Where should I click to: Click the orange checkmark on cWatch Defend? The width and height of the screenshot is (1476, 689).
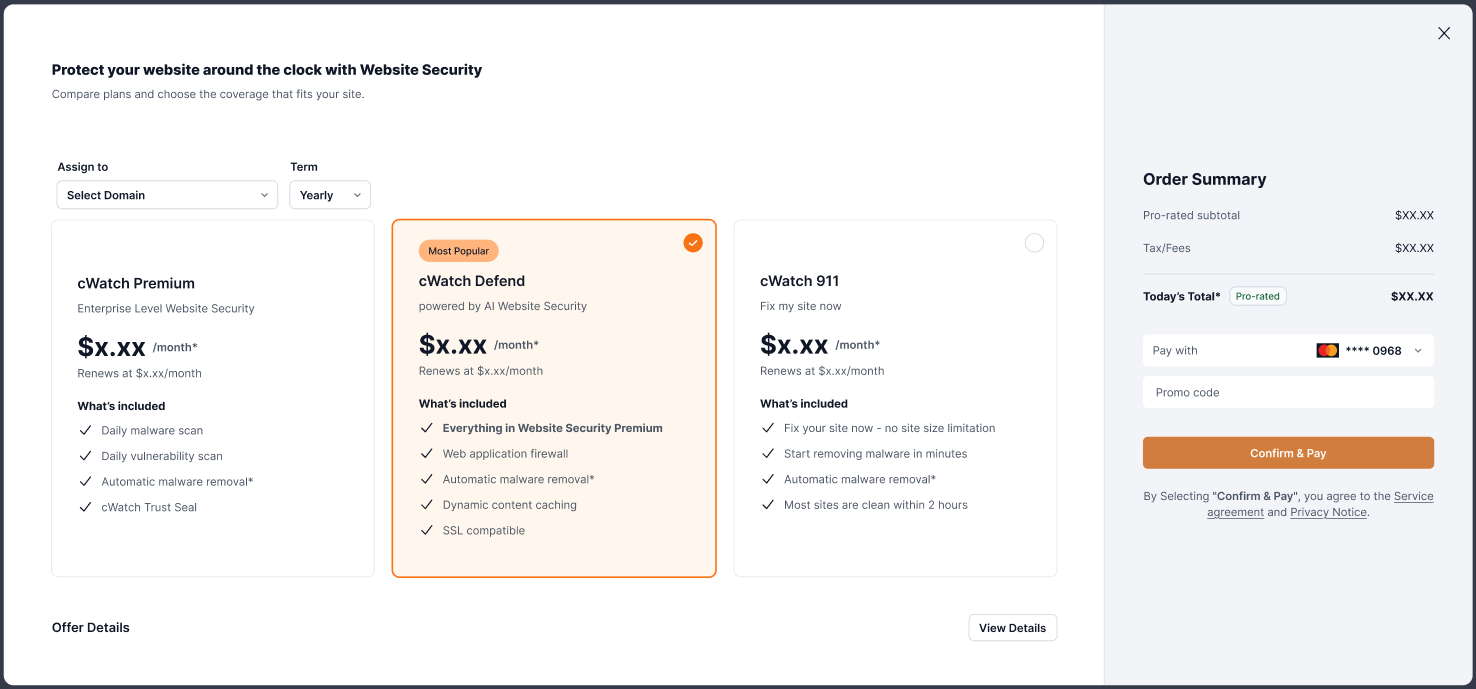pos(693,243)
